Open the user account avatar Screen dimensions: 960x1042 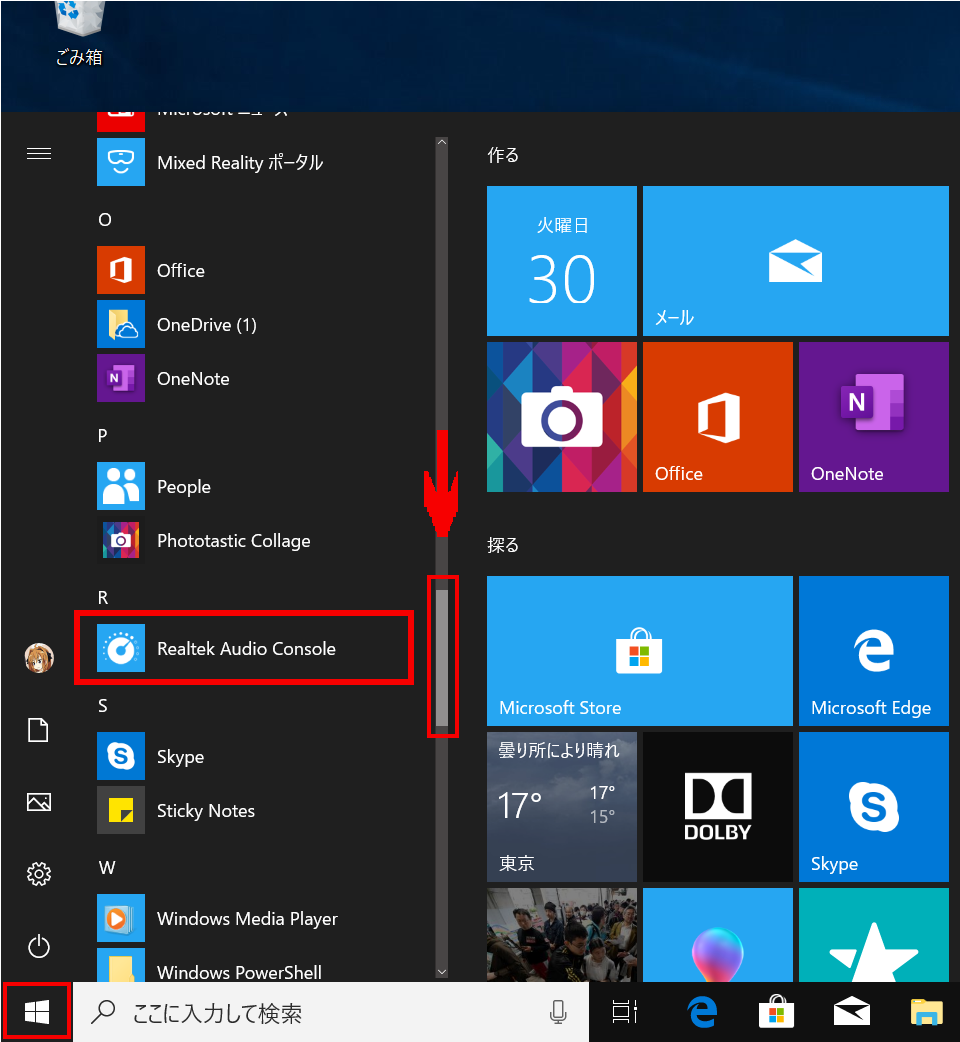pyautogui.click(x=39, y=658)
